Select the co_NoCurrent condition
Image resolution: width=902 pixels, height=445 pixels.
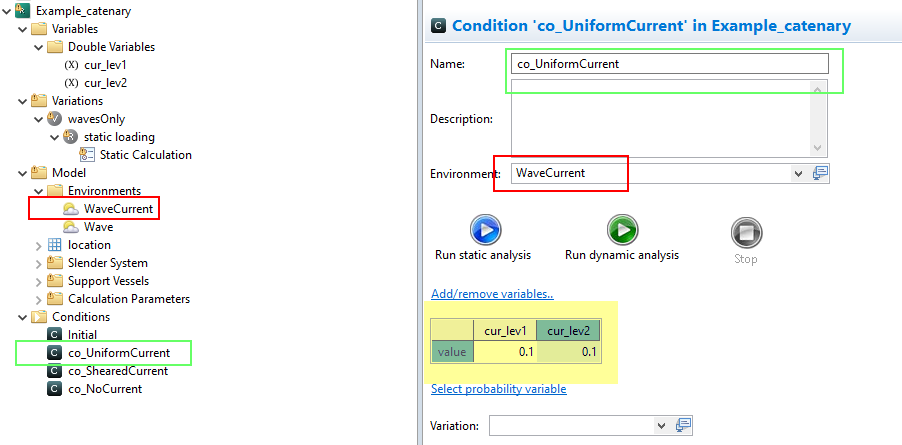tap(104, 389)
